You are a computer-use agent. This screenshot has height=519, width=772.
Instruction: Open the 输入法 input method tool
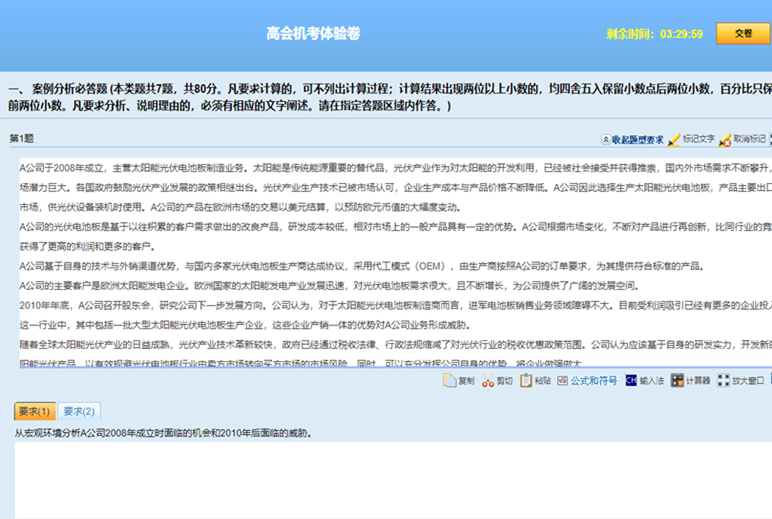tap(632, 381)
